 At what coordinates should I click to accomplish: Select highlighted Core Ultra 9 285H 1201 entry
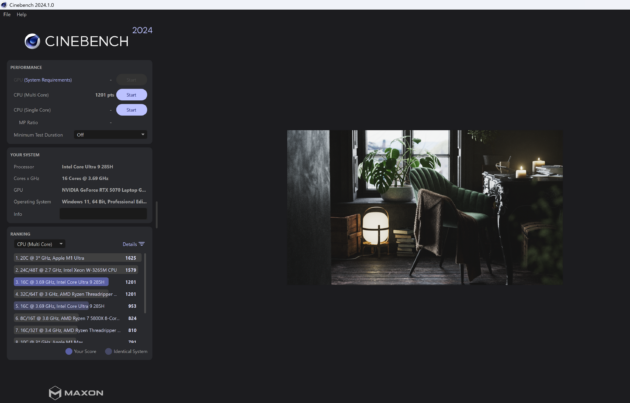point(76,282)
